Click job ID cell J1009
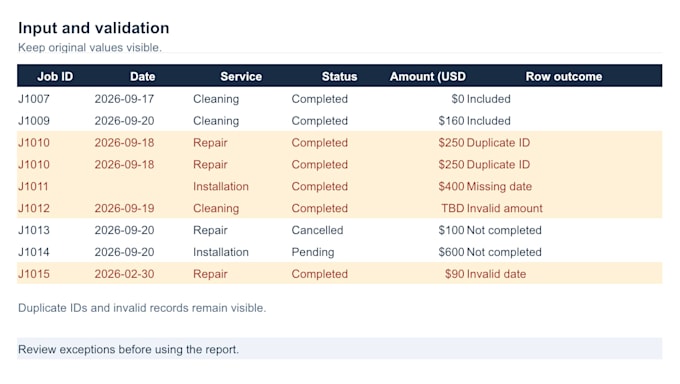Viewport: 680px width, 384px height. pos(34,121)
